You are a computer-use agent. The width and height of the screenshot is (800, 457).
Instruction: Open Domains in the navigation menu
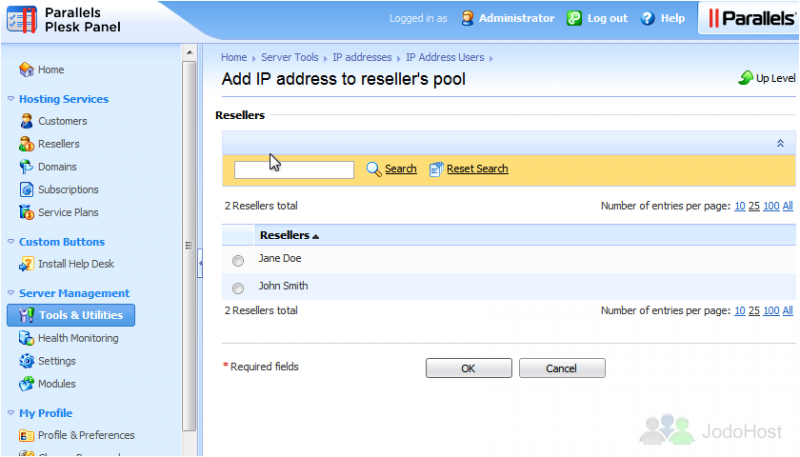point(57,167)
